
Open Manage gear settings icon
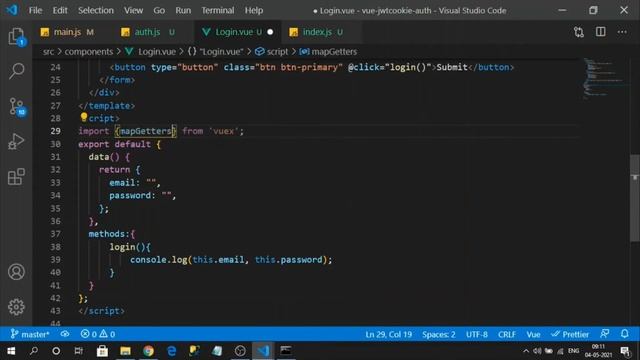coord(16,307)
